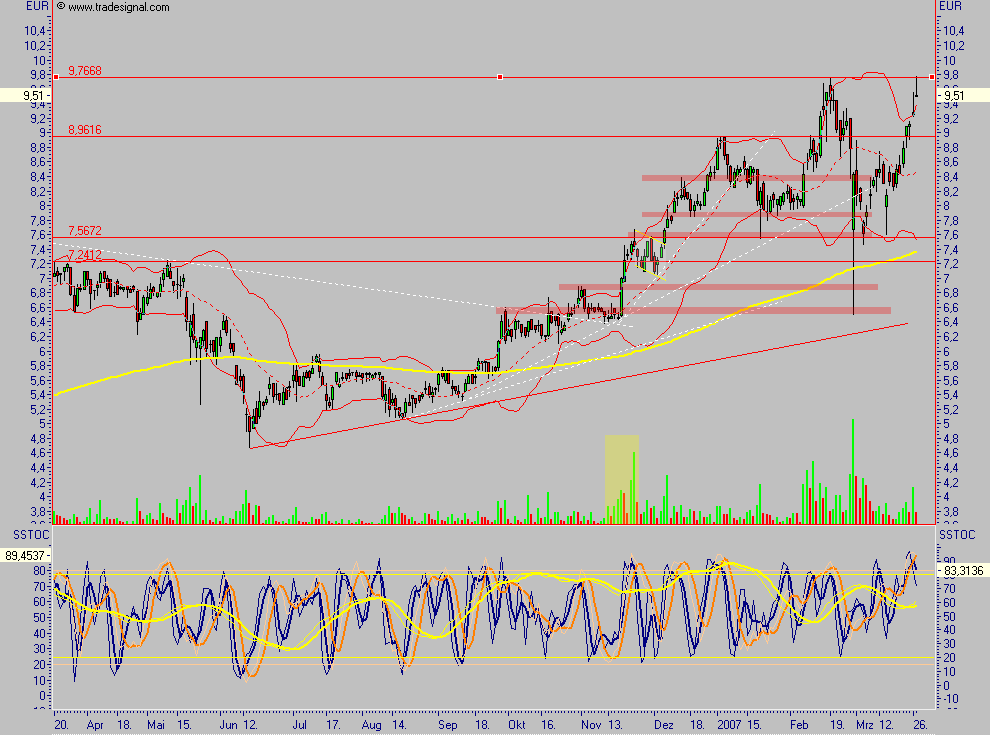Screen dimensions: 990x735
Task: Click the 89,4537 stochastic value tag
Action: click(25, 556)
